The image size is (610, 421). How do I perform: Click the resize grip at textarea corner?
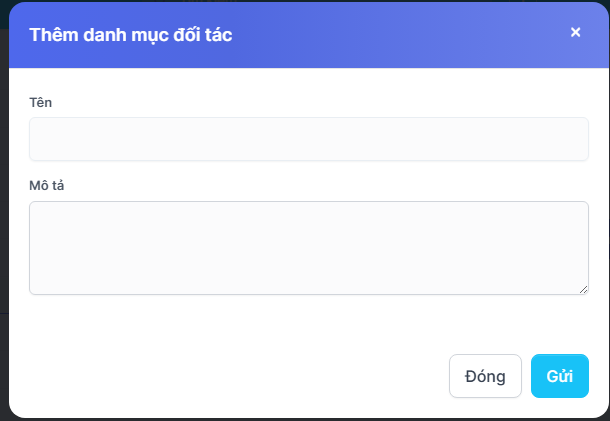(x=583, y=289)
